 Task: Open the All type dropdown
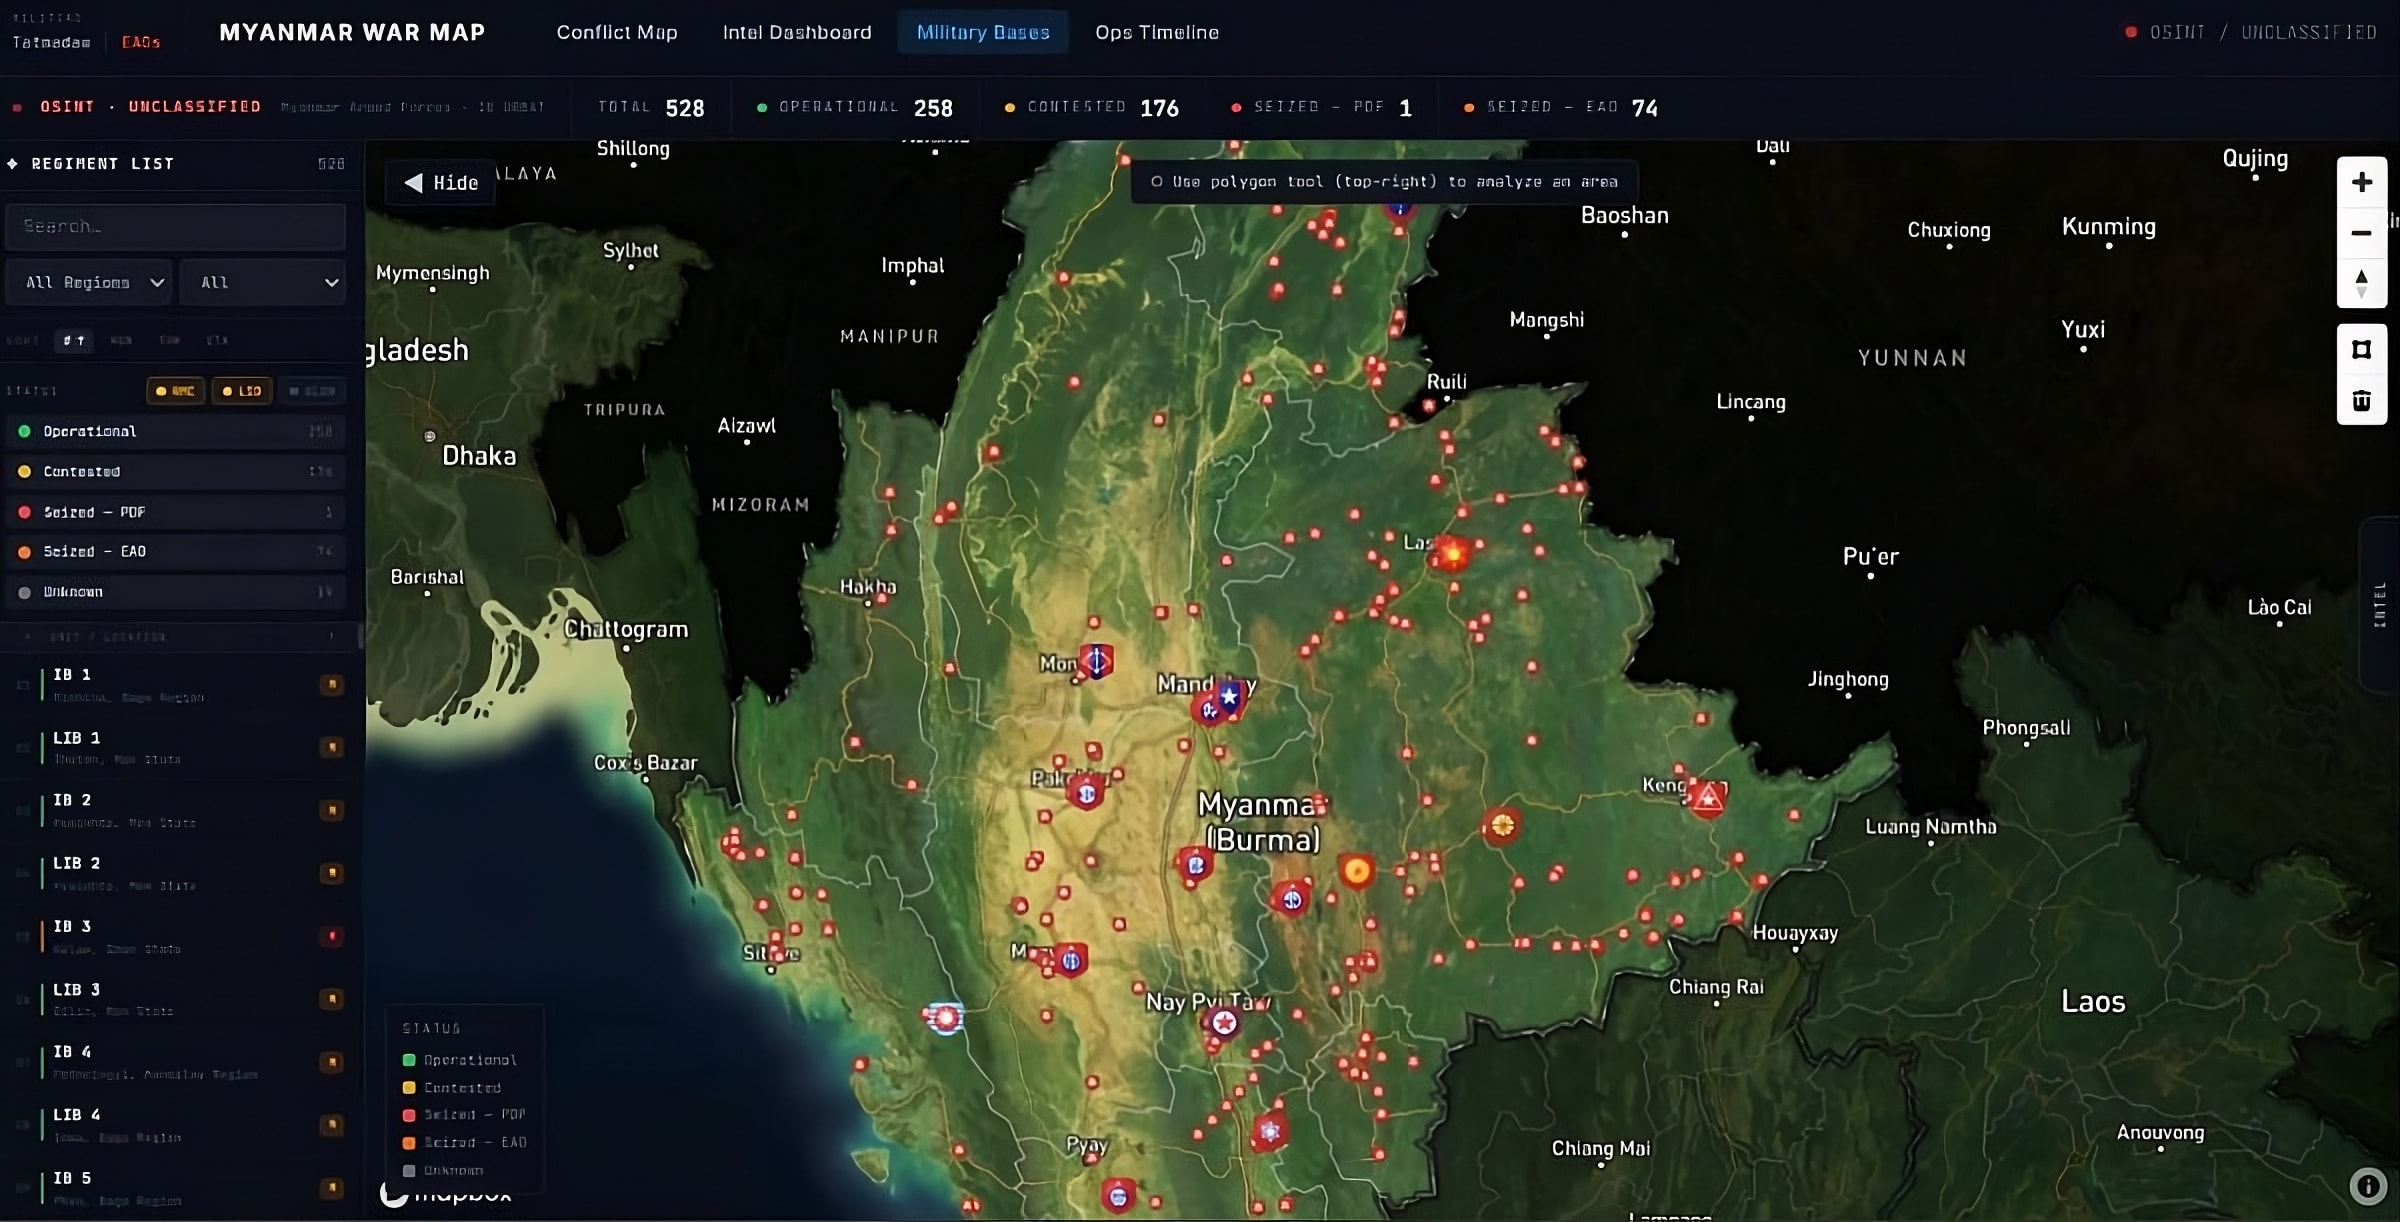pyautogui.click(x=263, y=282)
